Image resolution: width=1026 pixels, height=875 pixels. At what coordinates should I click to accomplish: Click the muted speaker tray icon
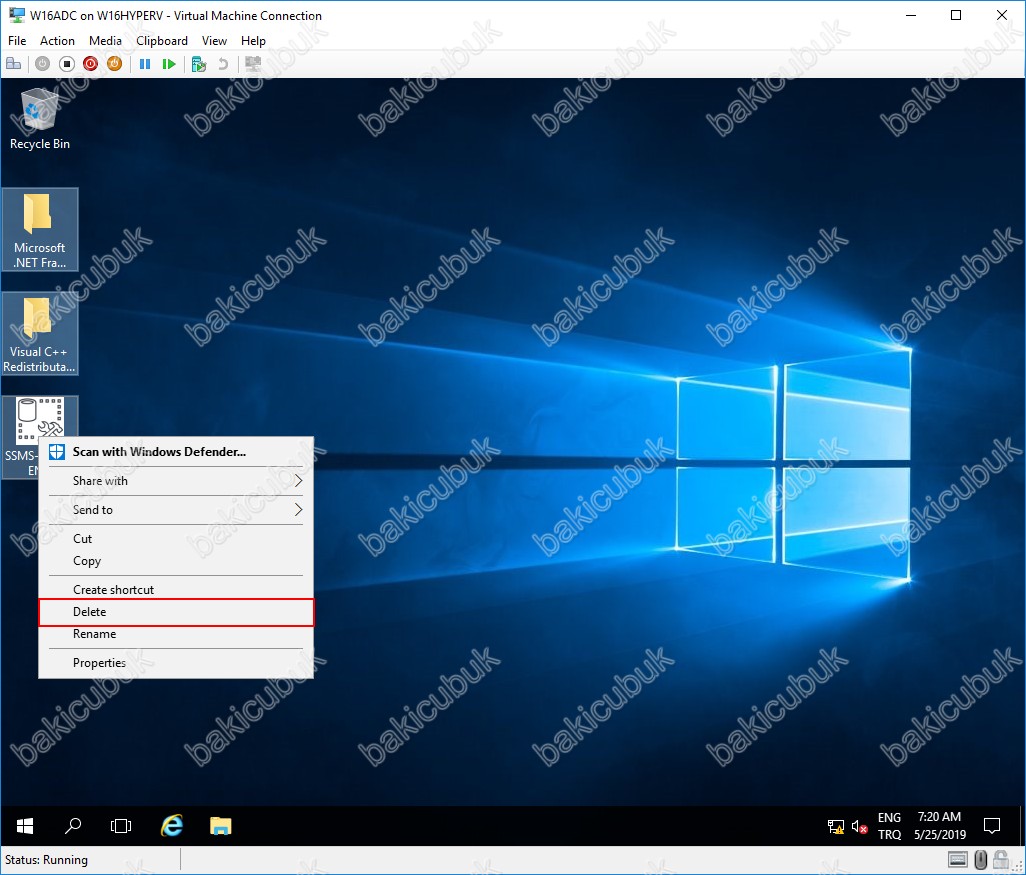click(859, 827)
